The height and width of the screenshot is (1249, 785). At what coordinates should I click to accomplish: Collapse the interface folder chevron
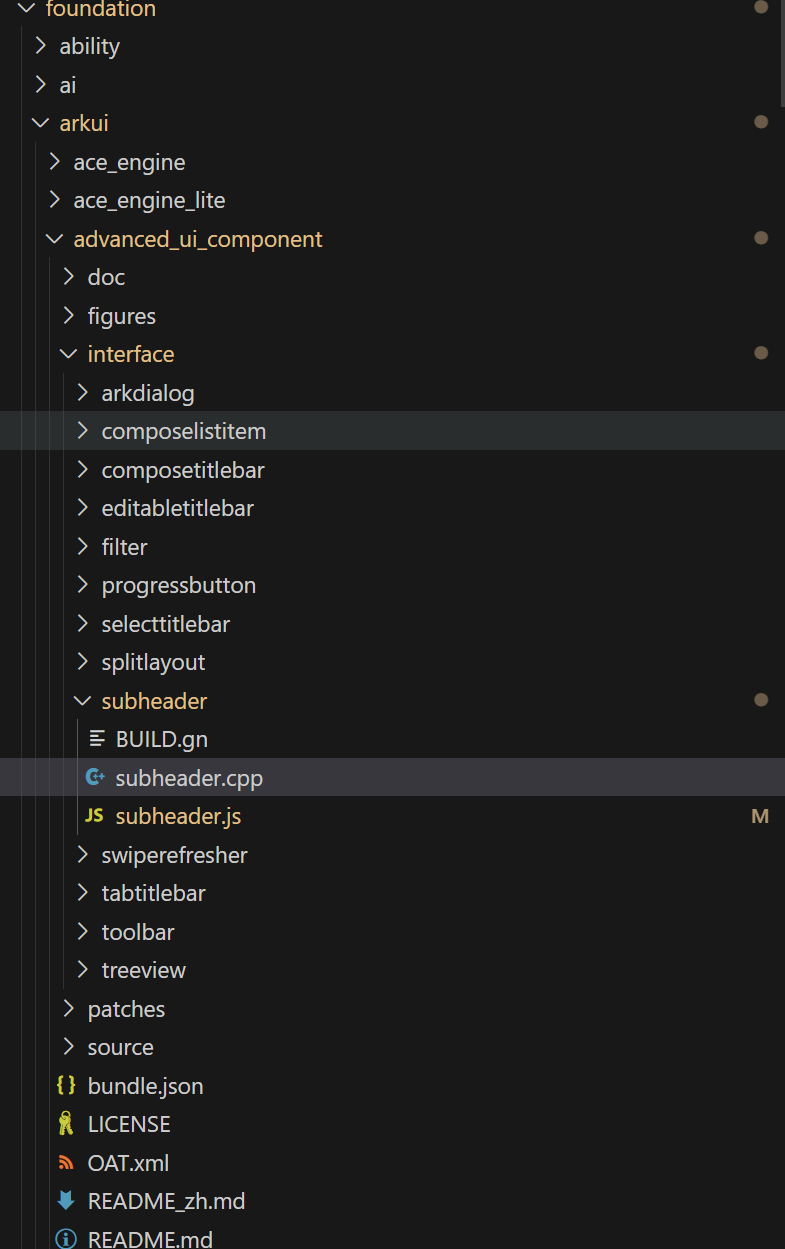click(x=68, y=354)
